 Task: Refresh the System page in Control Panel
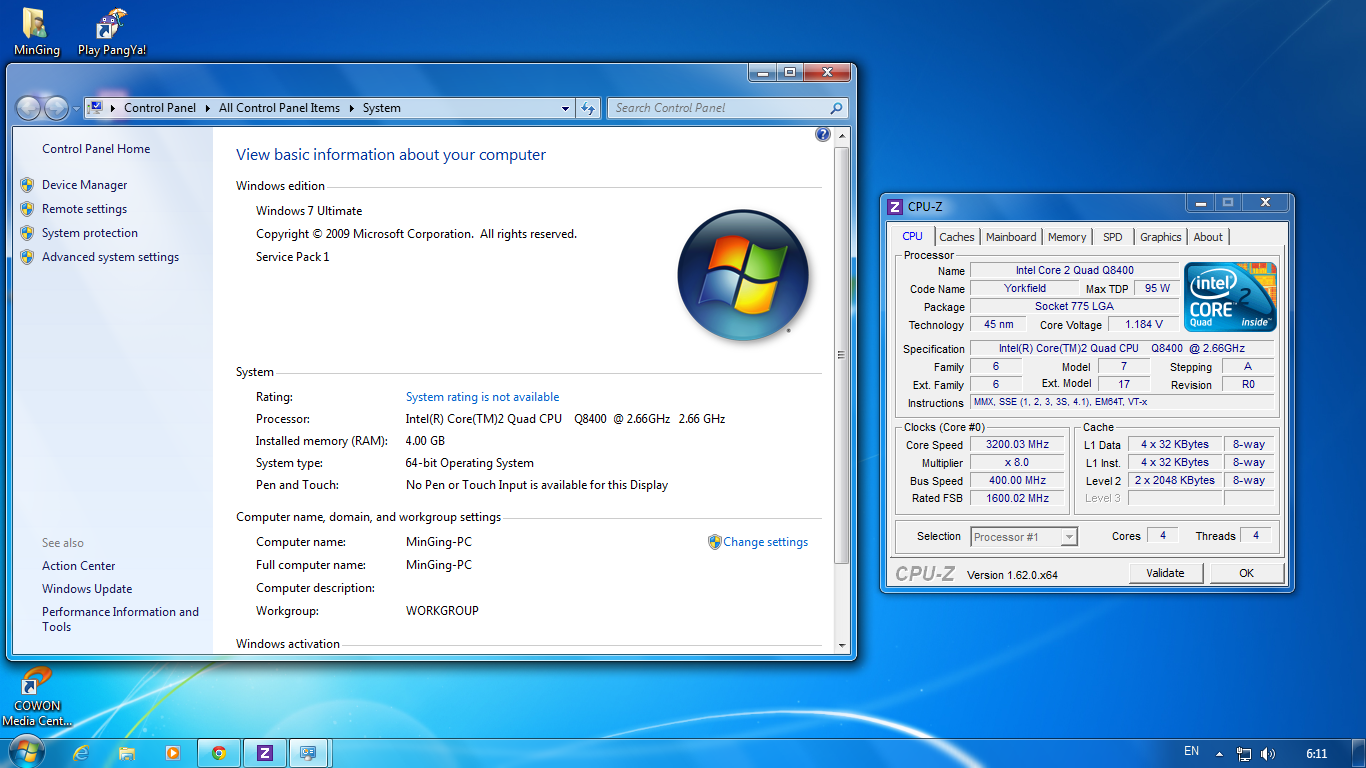click(x=588, y=108)
